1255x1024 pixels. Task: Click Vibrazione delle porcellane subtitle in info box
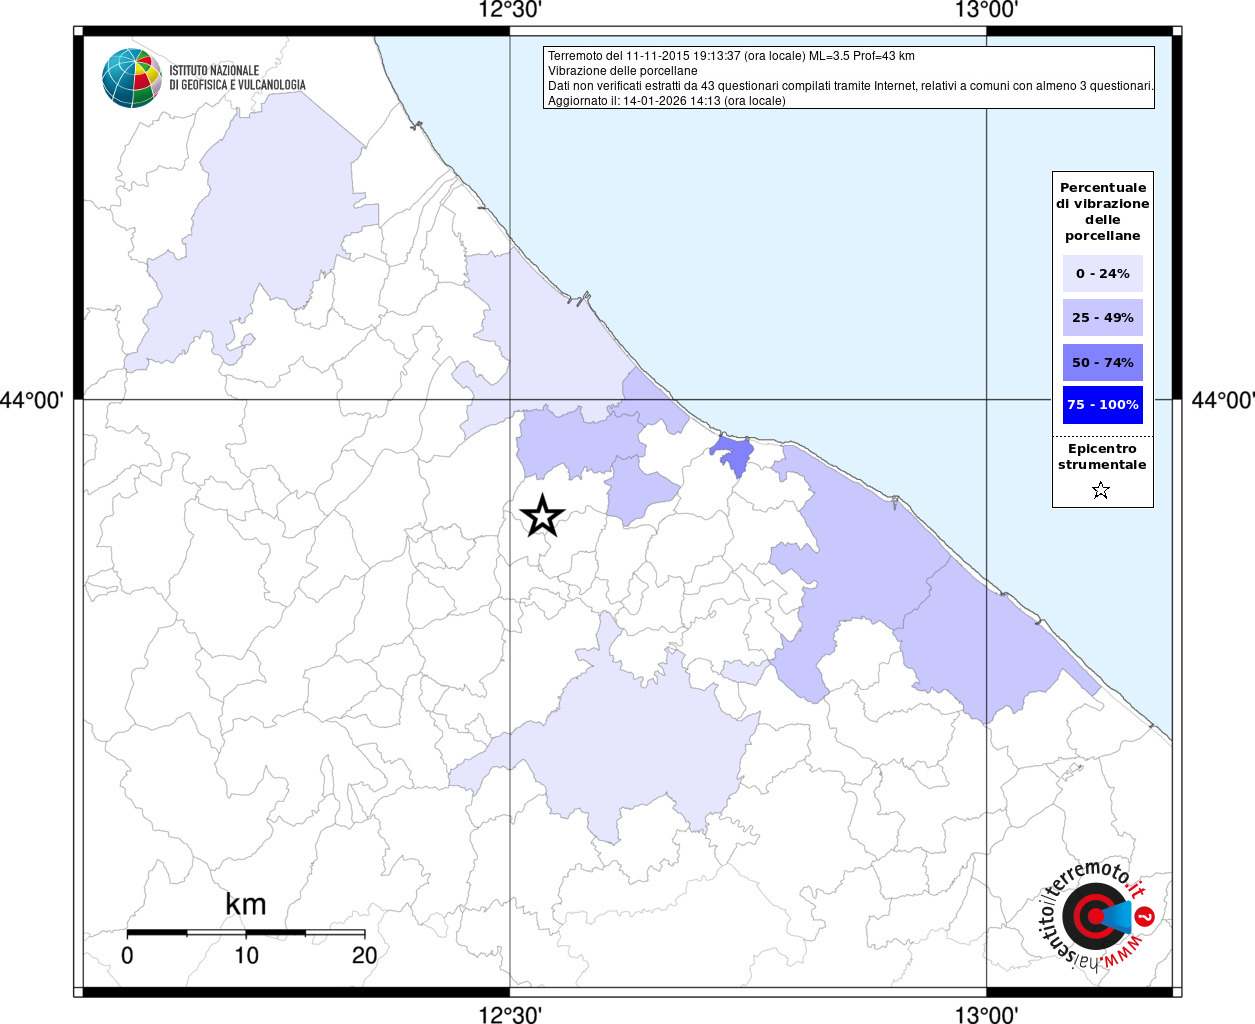tap(622, 71)
